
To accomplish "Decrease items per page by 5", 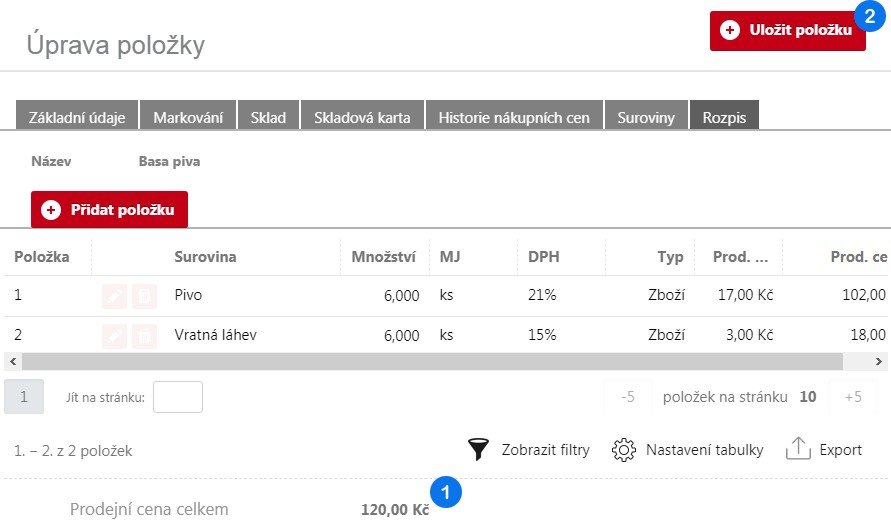I will [x=628, y=397].
